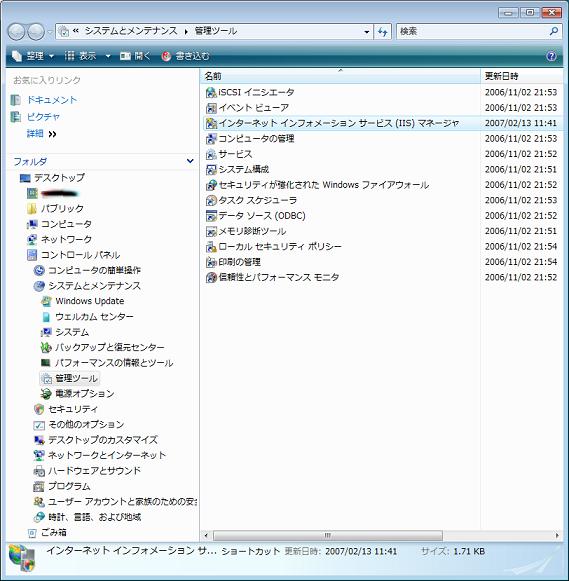
Task: Click the search magnifier icon
Action: pos(553,31)
